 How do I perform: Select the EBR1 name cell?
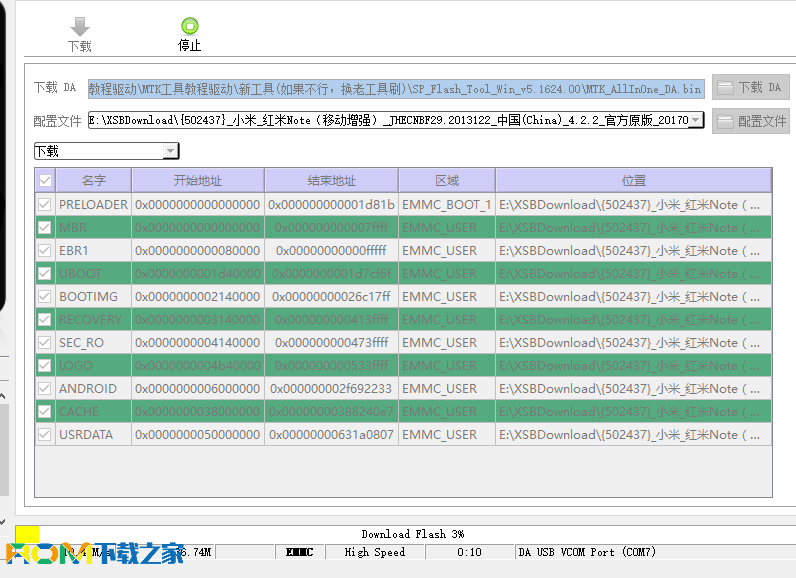(x=93, y=251)
